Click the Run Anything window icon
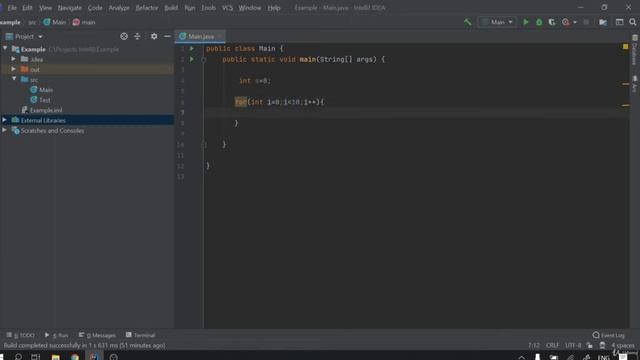 tap(619, 22)
